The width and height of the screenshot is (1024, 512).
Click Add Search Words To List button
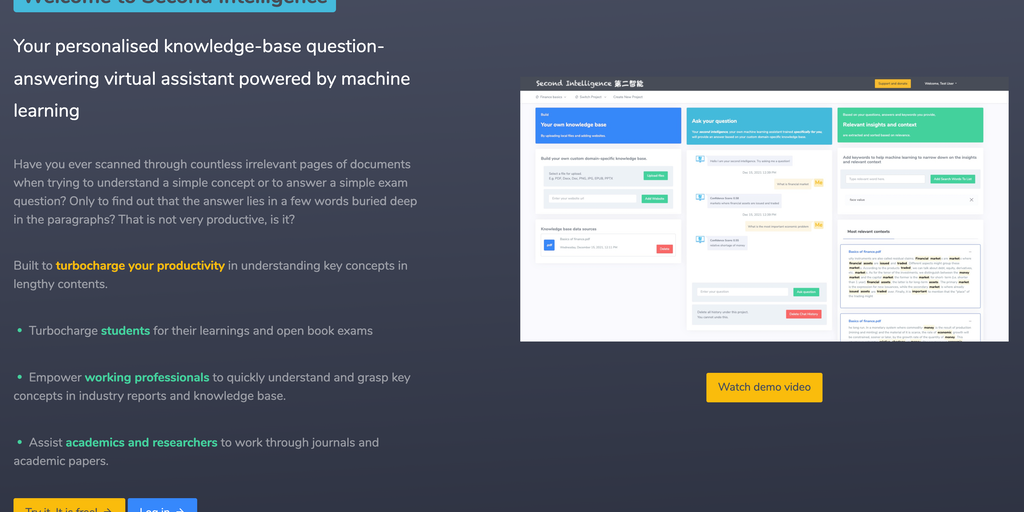(x=953, y=179)
